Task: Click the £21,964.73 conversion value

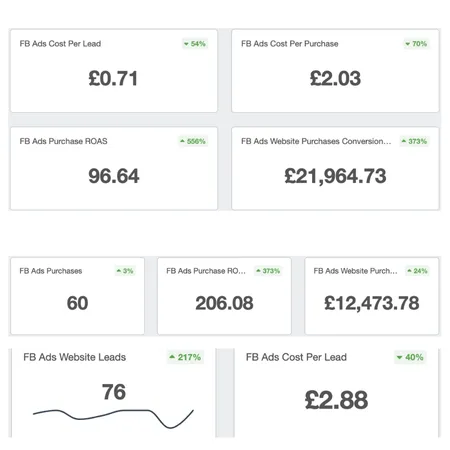Action: (x=335, y=176)
